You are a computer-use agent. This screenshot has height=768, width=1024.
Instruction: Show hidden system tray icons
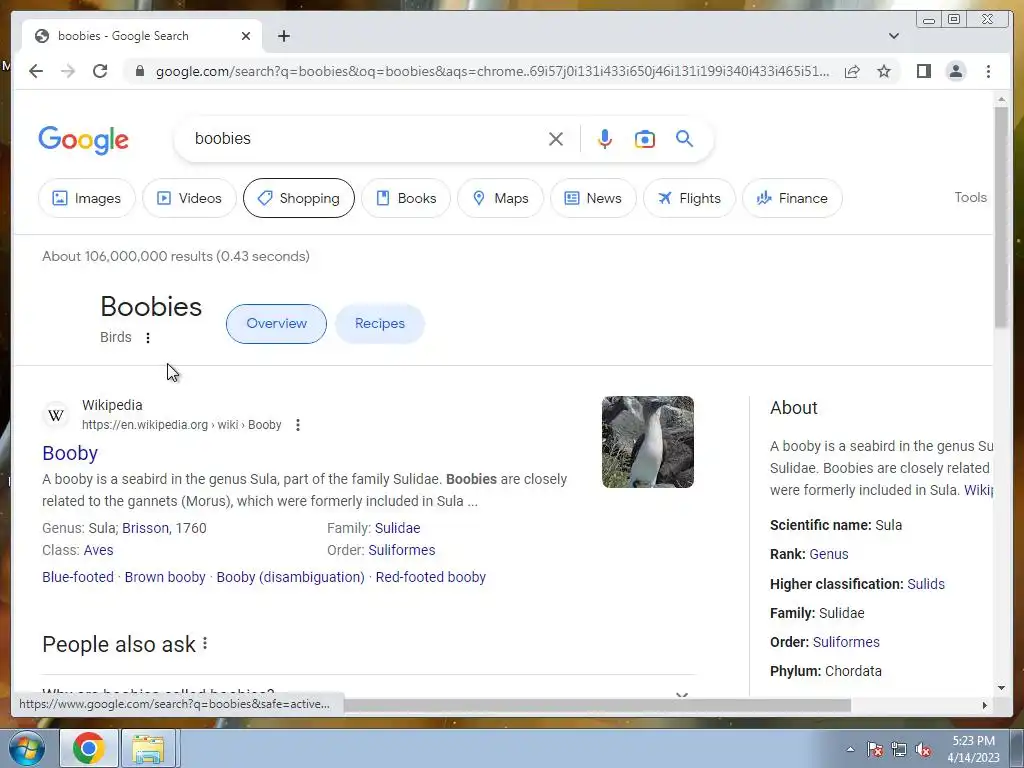tap(850, 750)
